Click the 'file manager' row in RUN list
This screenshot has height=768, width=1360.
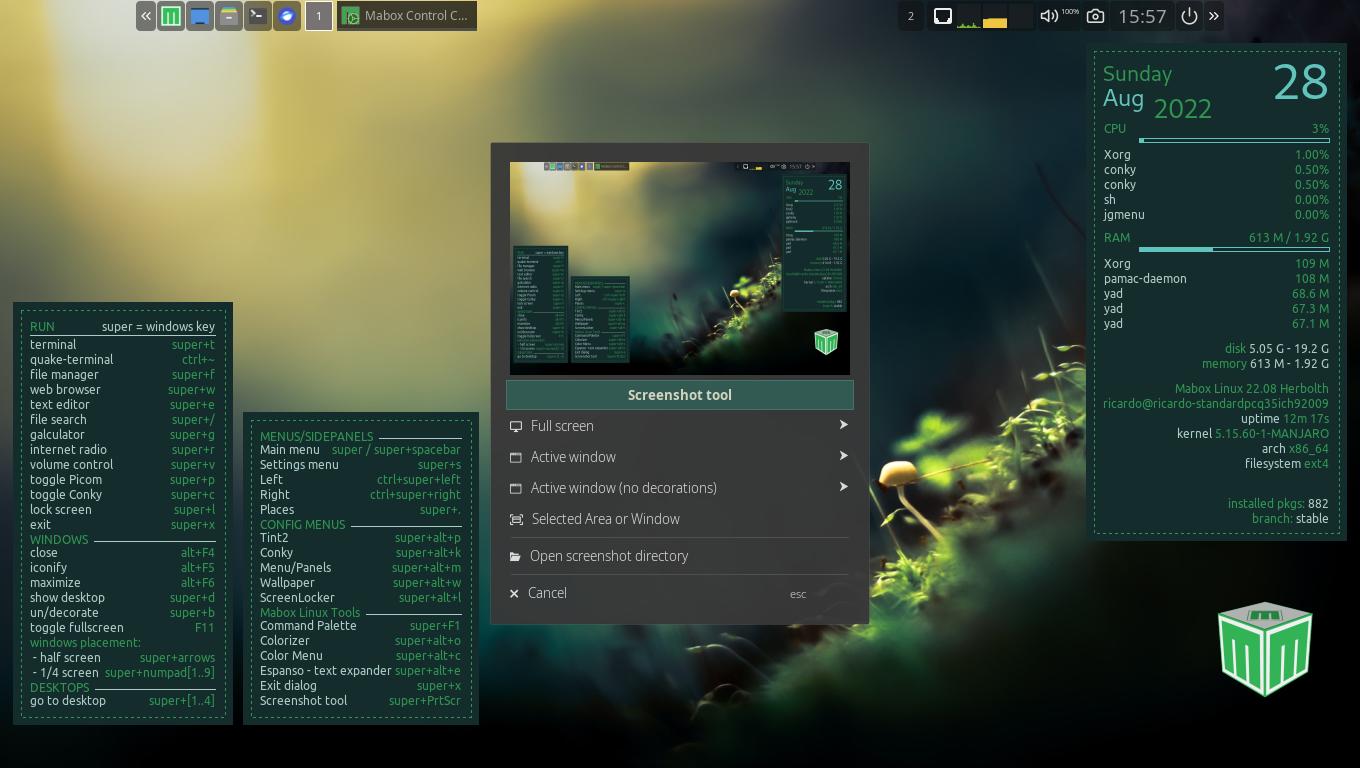point(122,374)
